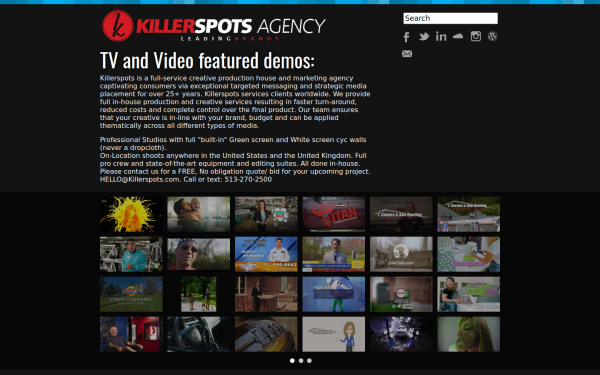Select the first carousel page dot
600x375 pixels.
click(x=292, y=360)
